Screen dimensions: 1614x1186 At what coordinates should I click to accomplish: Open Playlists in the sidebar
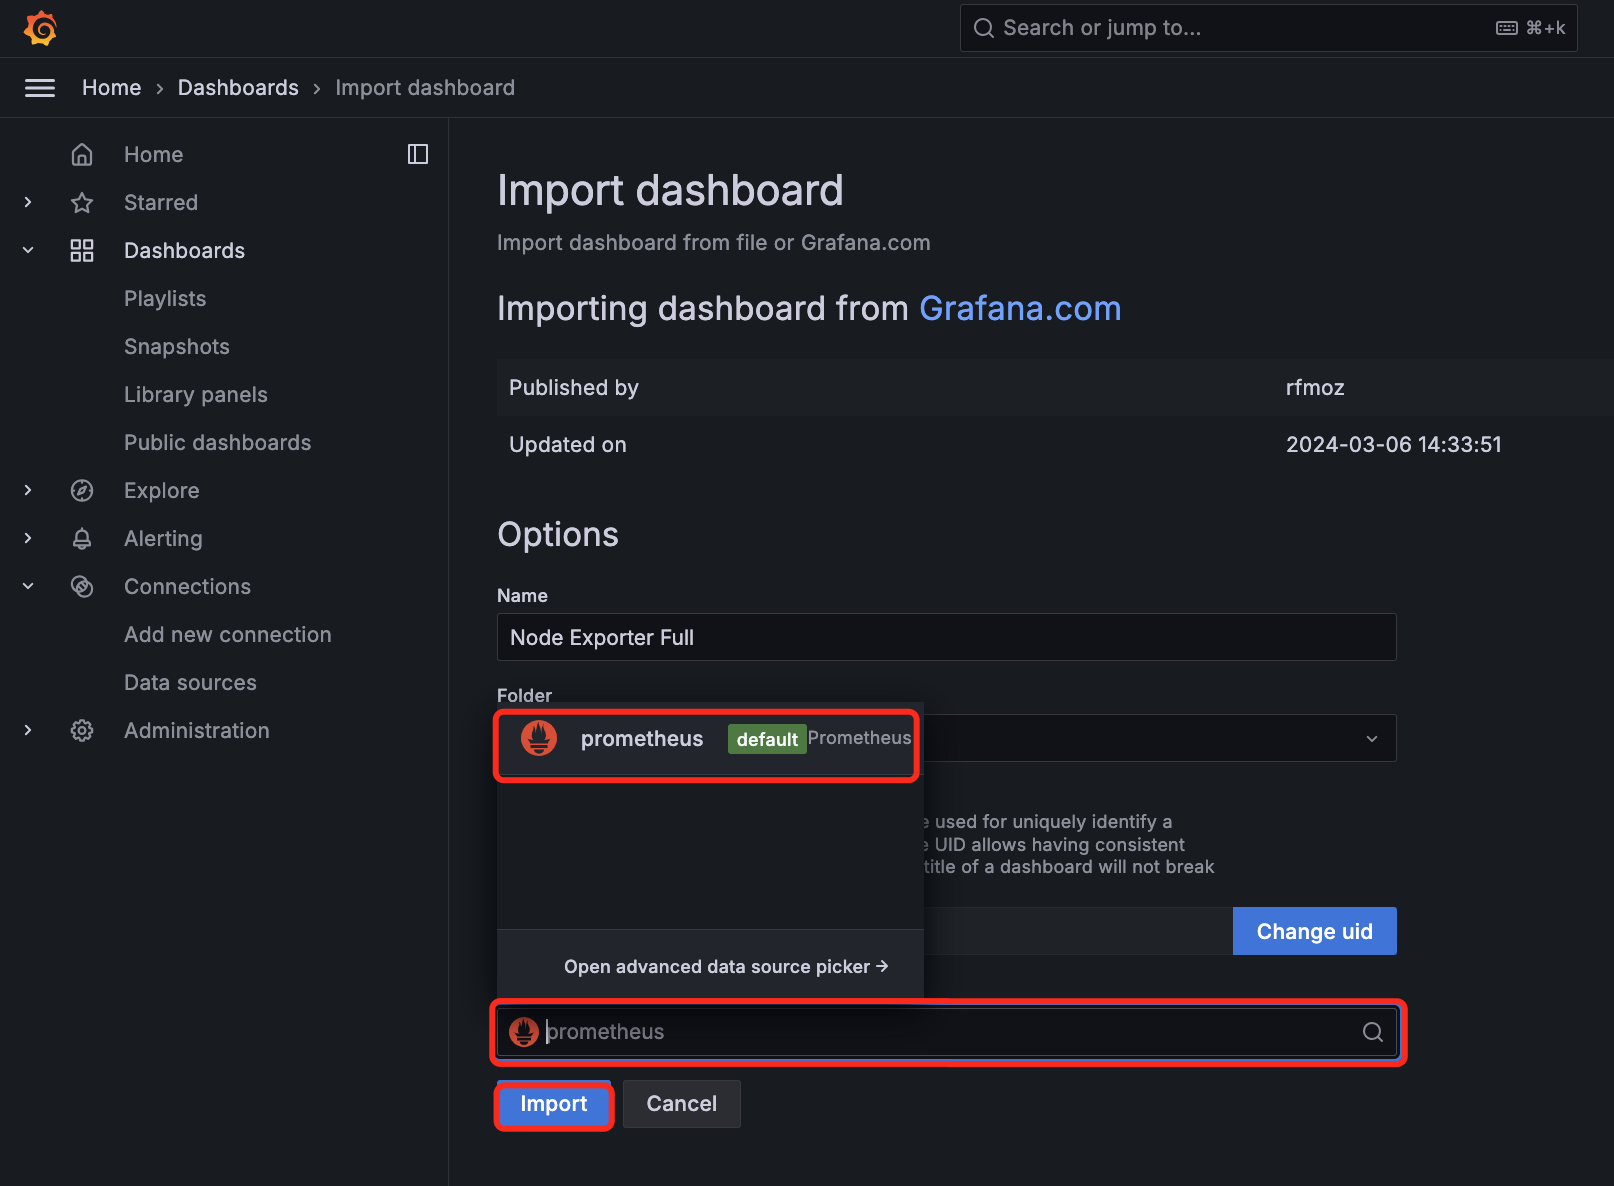click(x=165, y=298)
